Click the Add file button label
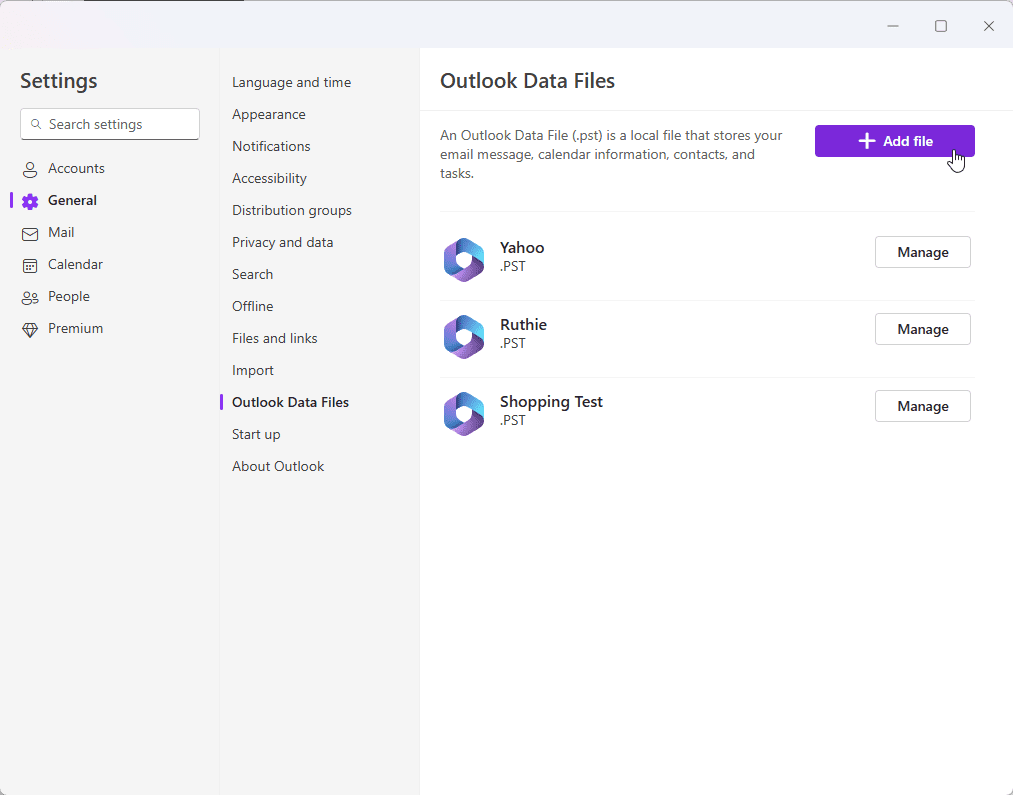Screen dimensions: 1013x795 [908, 141]
